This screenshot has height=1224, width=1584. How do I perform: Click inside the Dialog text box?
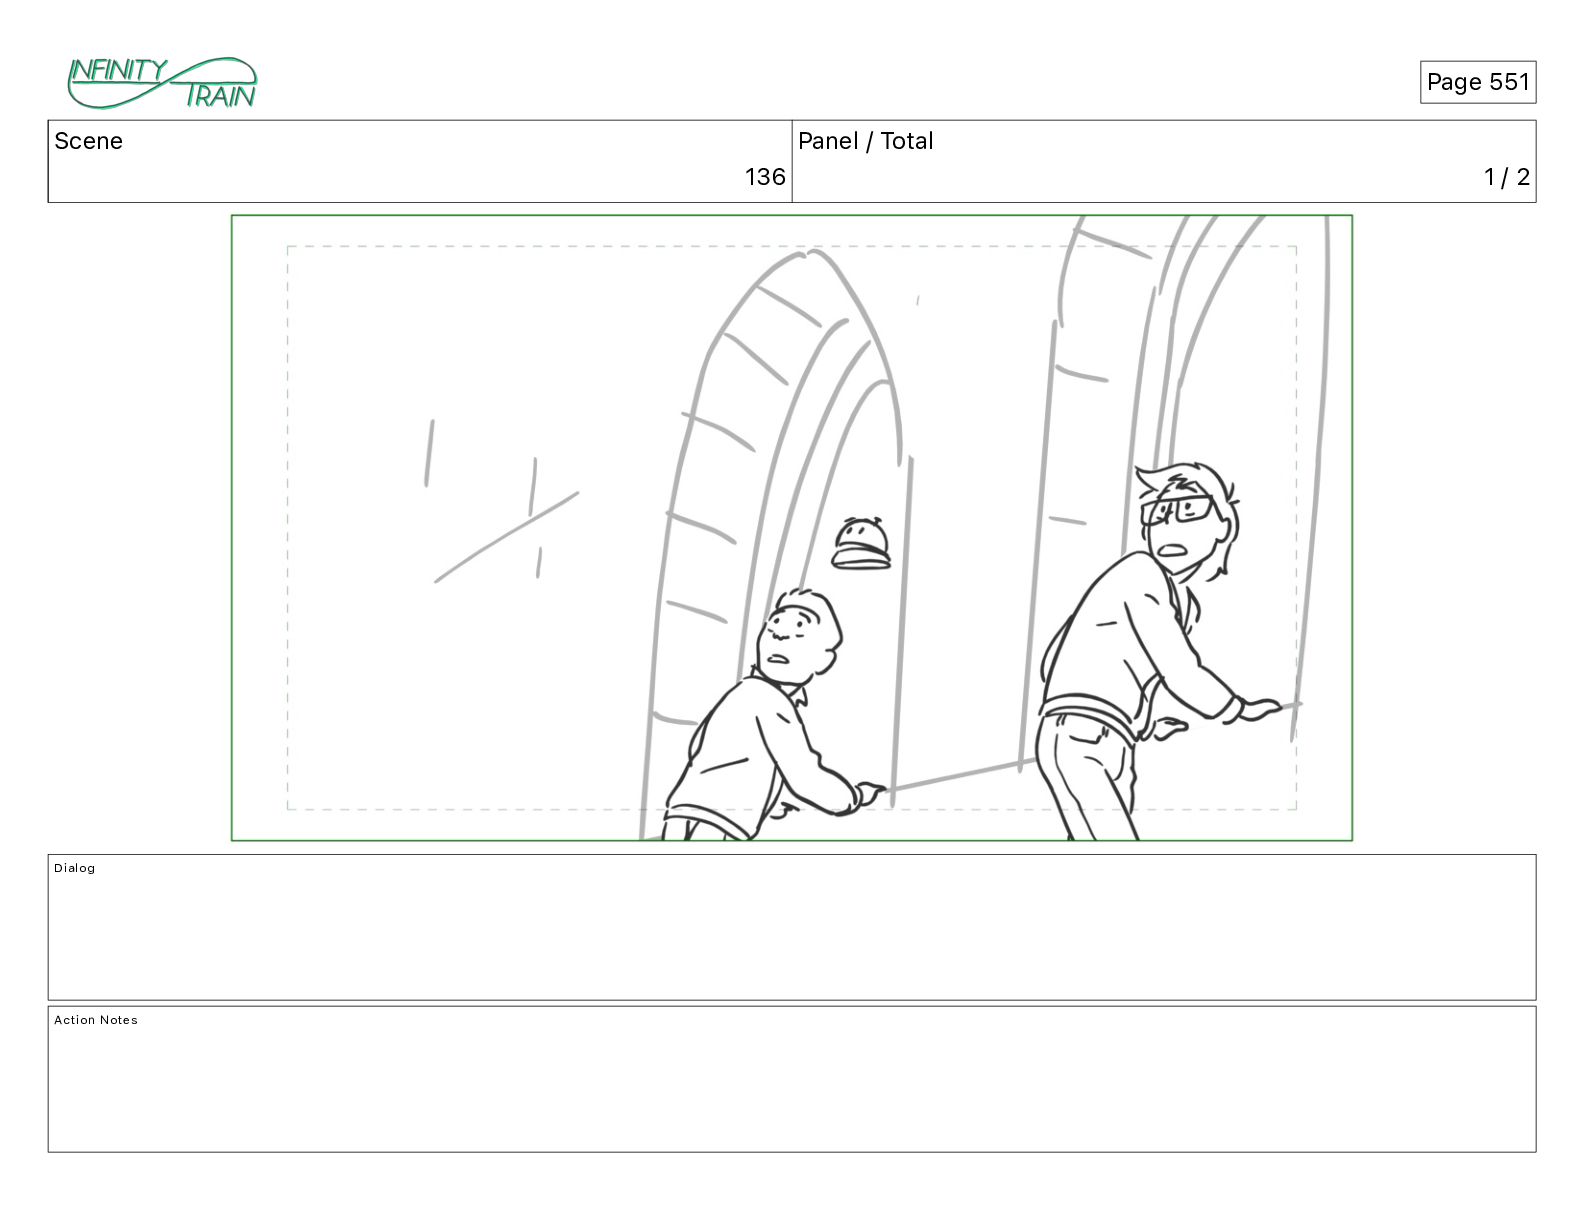(x=792, y=927)
